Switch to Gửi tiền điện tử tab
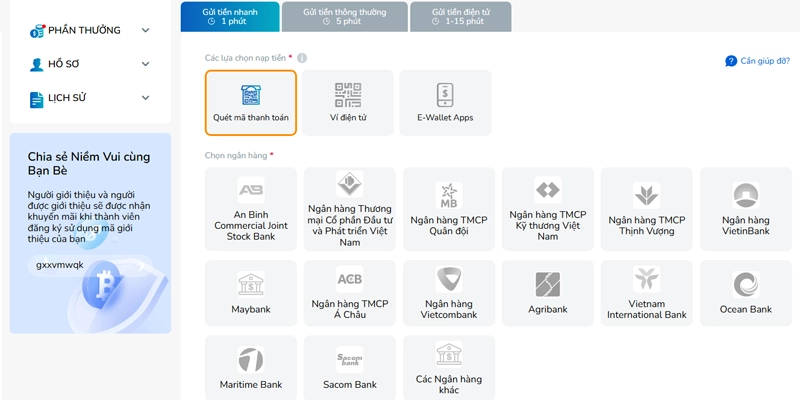800x400 pixels. [461, 16]
